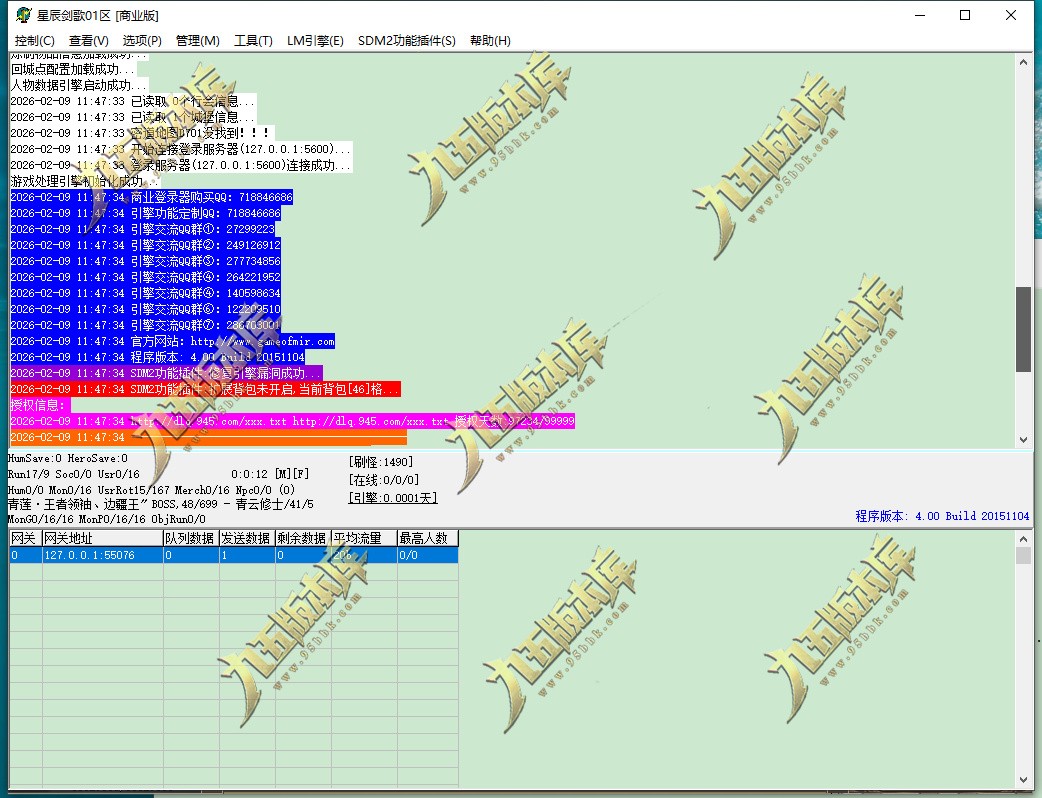The height and width of the screenshot is (798, 1042).
Task: Select the 0/0 cell under 最高人数
Action: click(427, 555)
